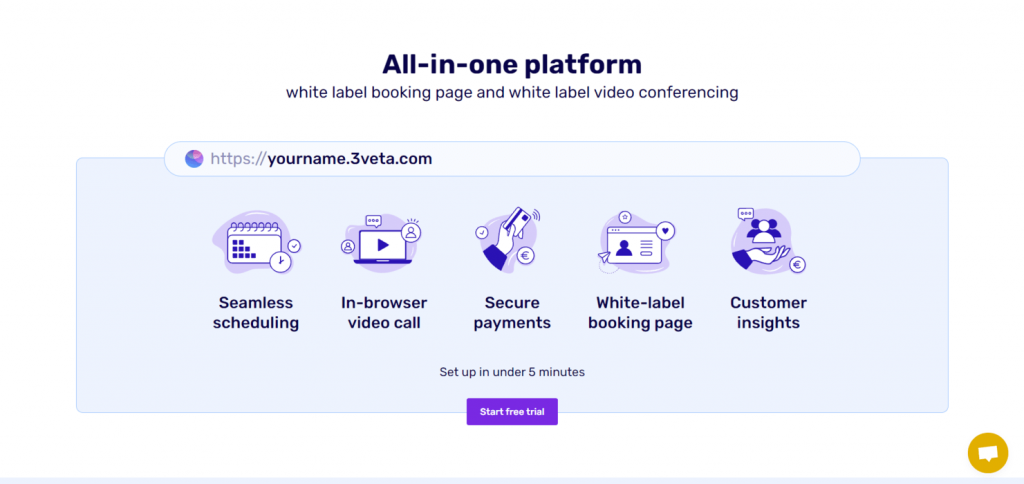This screenshot has height=484, width=1024.
Task: Select the Secure payments label
Action: click(512, 313)
